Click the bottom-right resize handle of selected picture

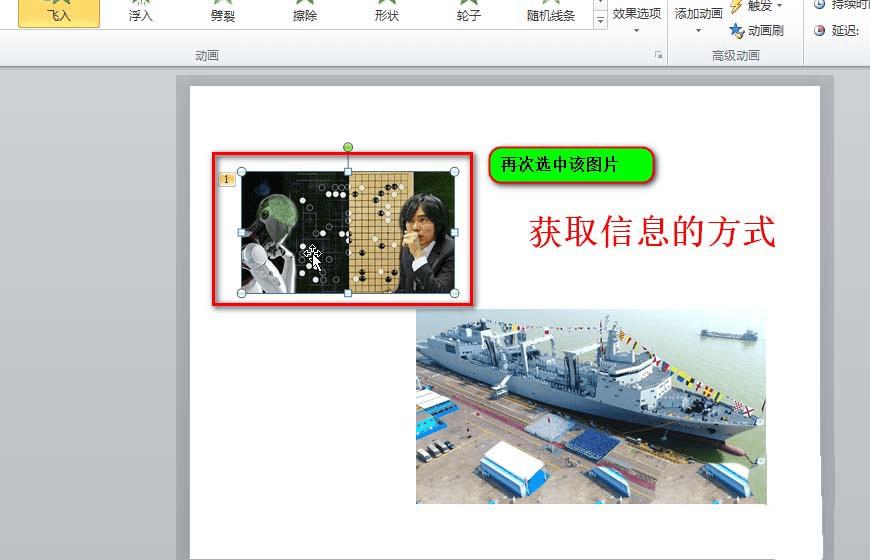[x=454, y=293]
